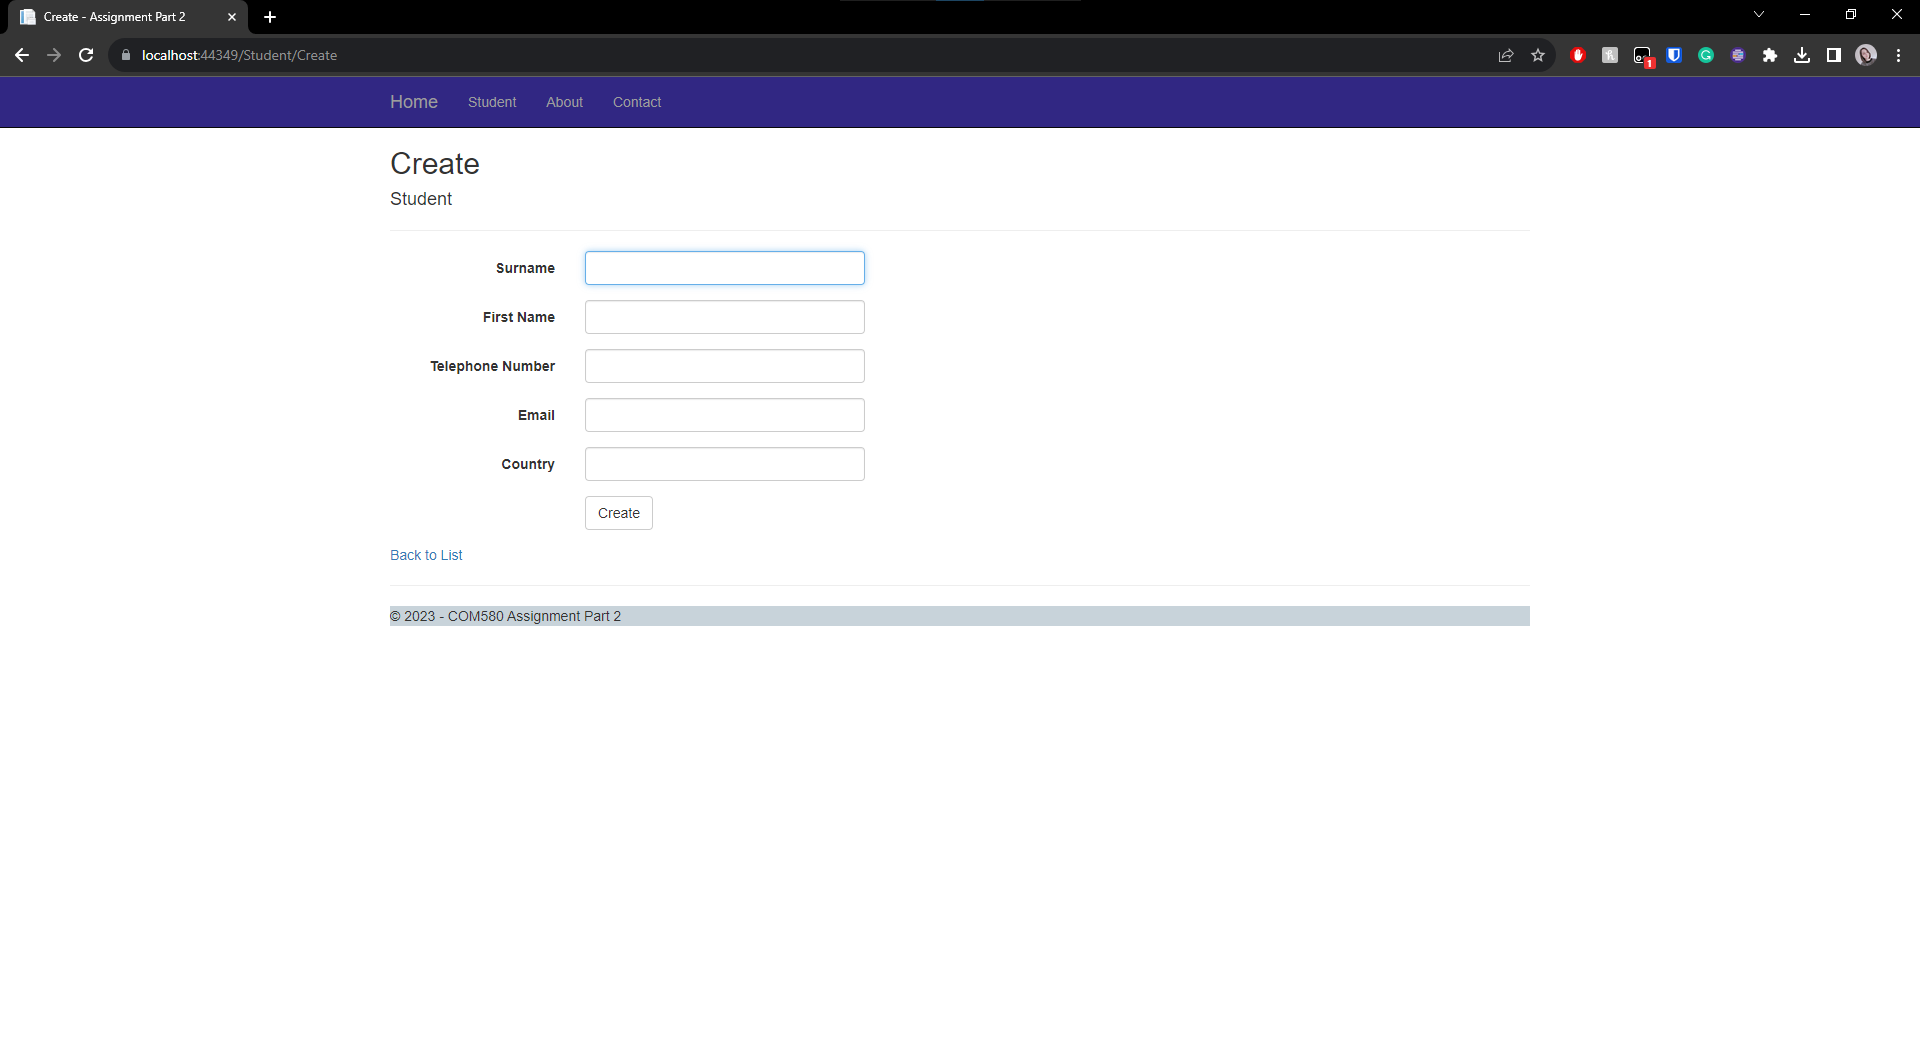Open the Bitwarden password manager extension
Screen dimensions: 1920x1040
point(1674,55)
